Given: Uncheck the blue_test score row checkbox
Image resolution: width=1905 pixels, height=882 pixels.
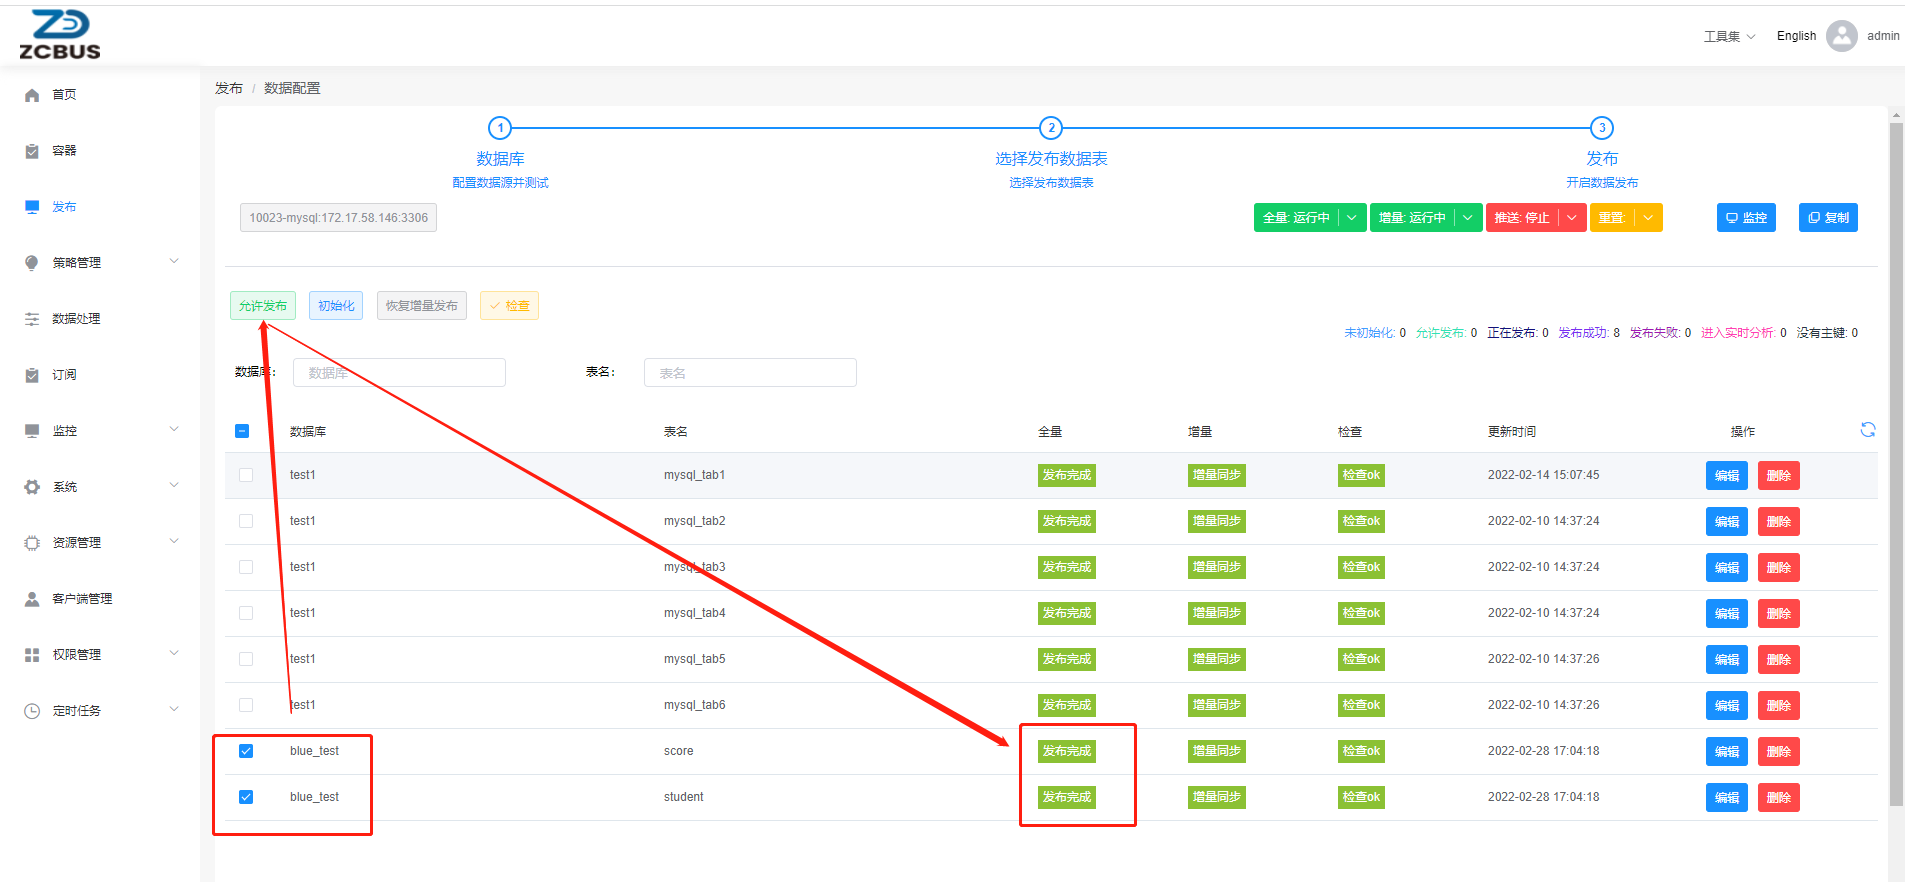Looking at the screenshot, I should [246, 751].
